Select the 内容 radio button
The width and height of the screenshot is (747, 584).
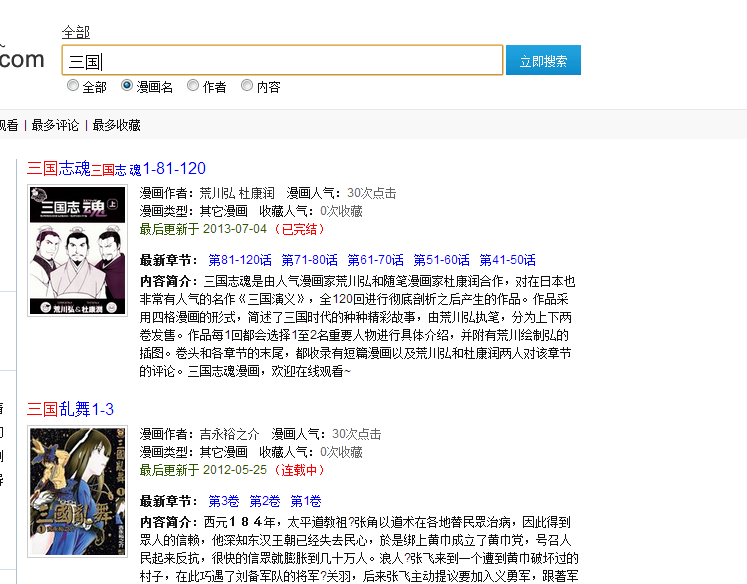(x=247, y=85)
